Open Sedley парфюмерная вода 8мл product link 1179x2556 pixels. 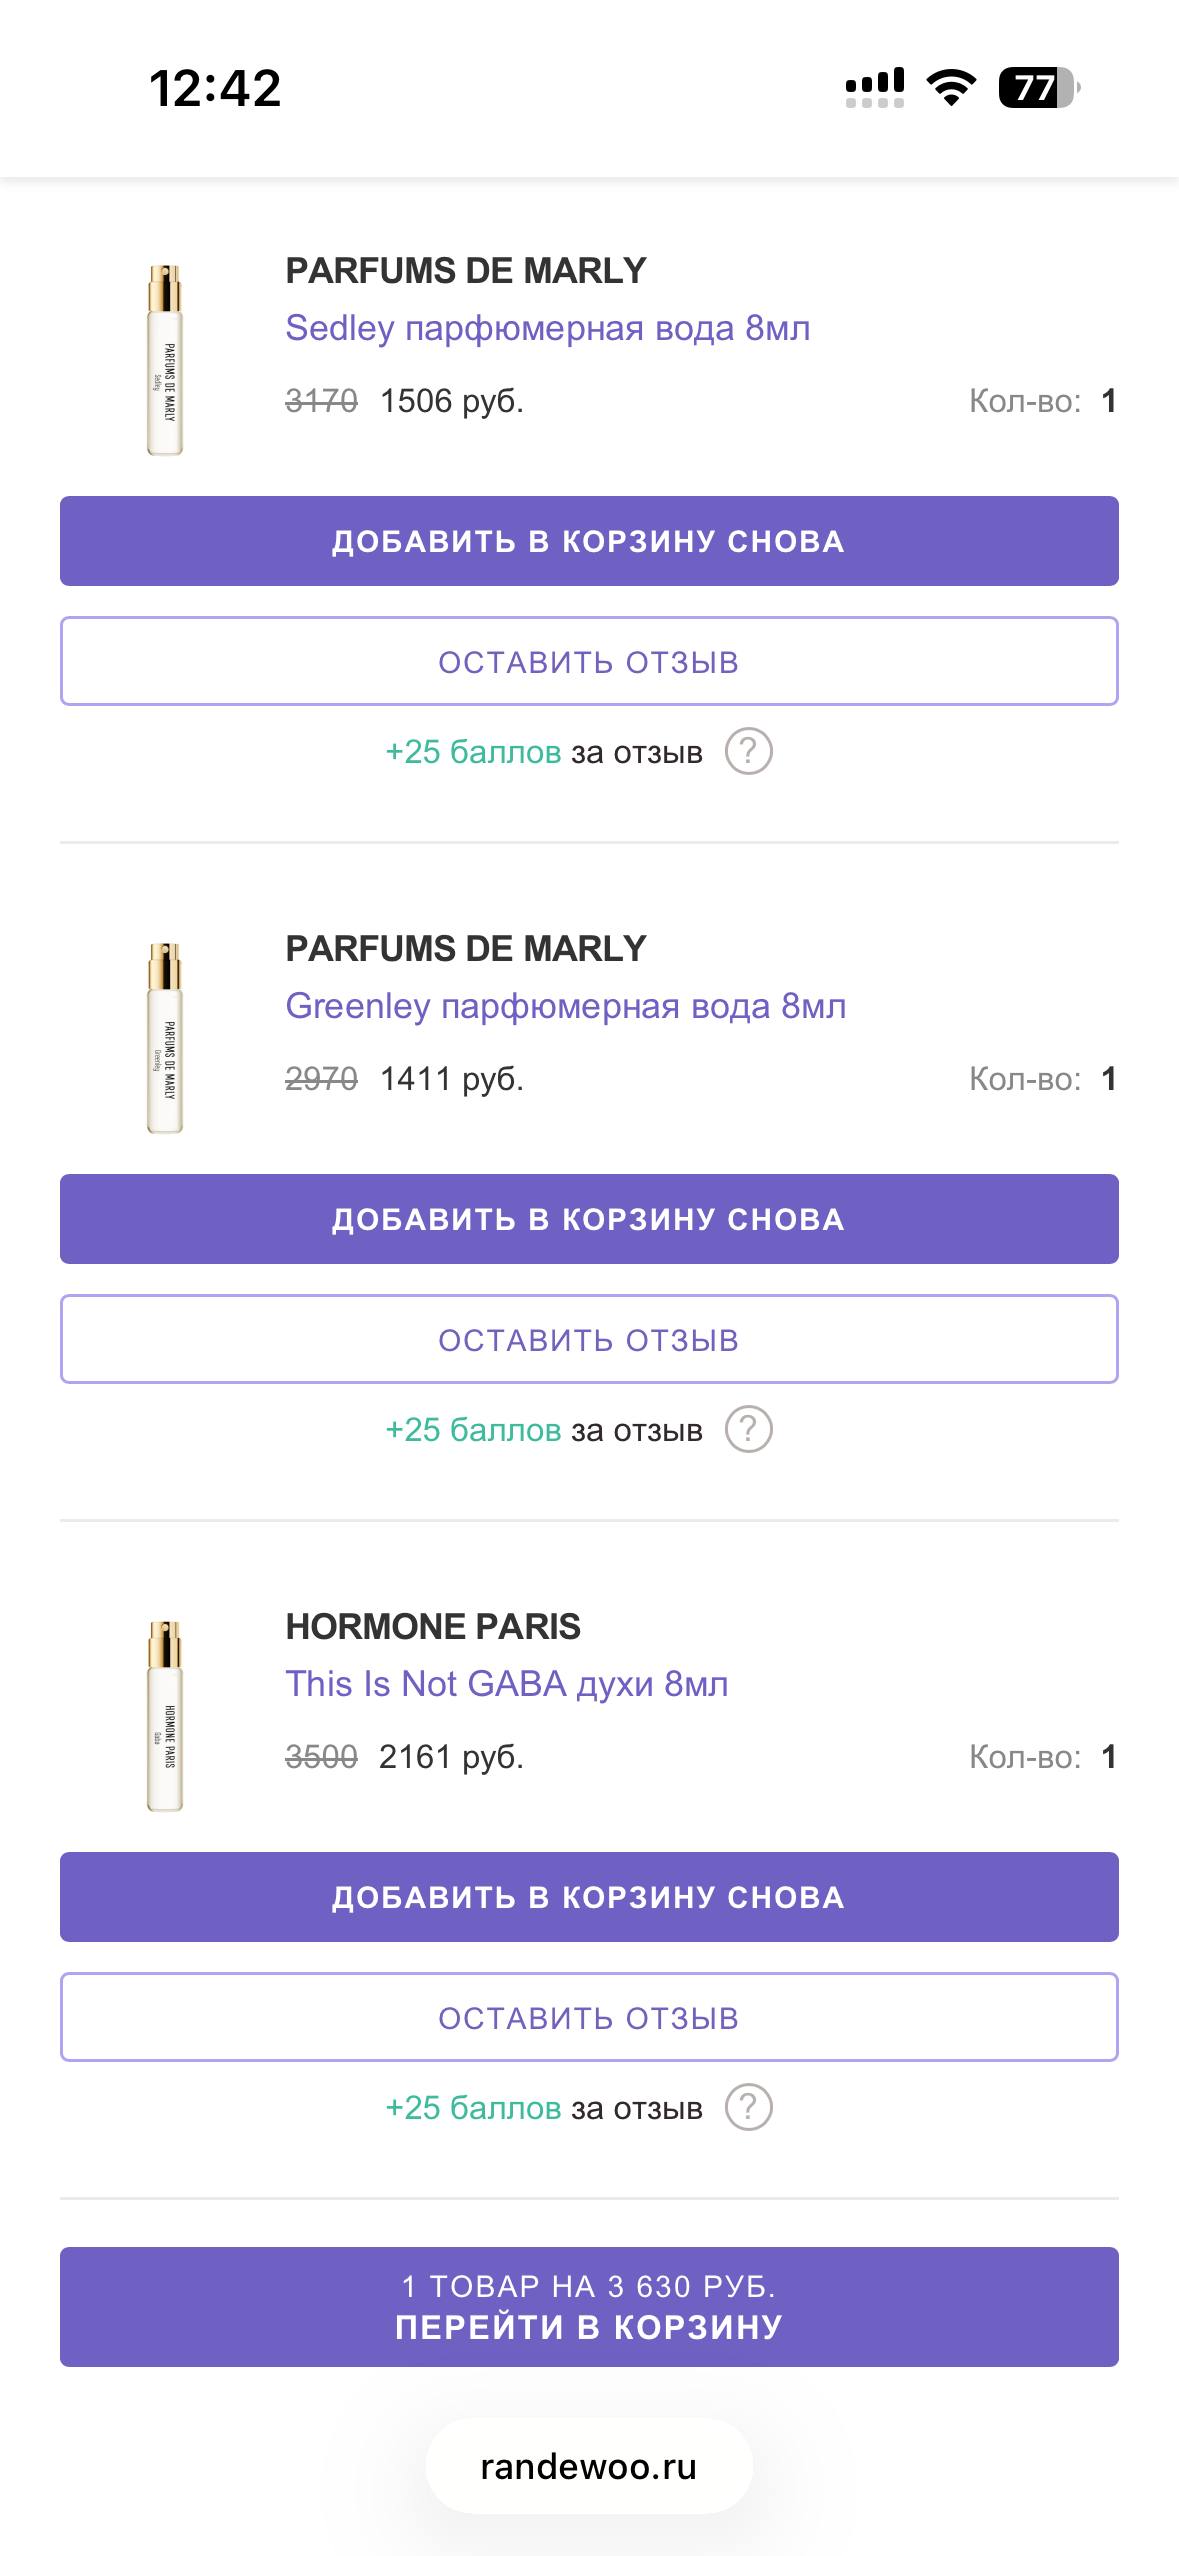pos(548,328)
